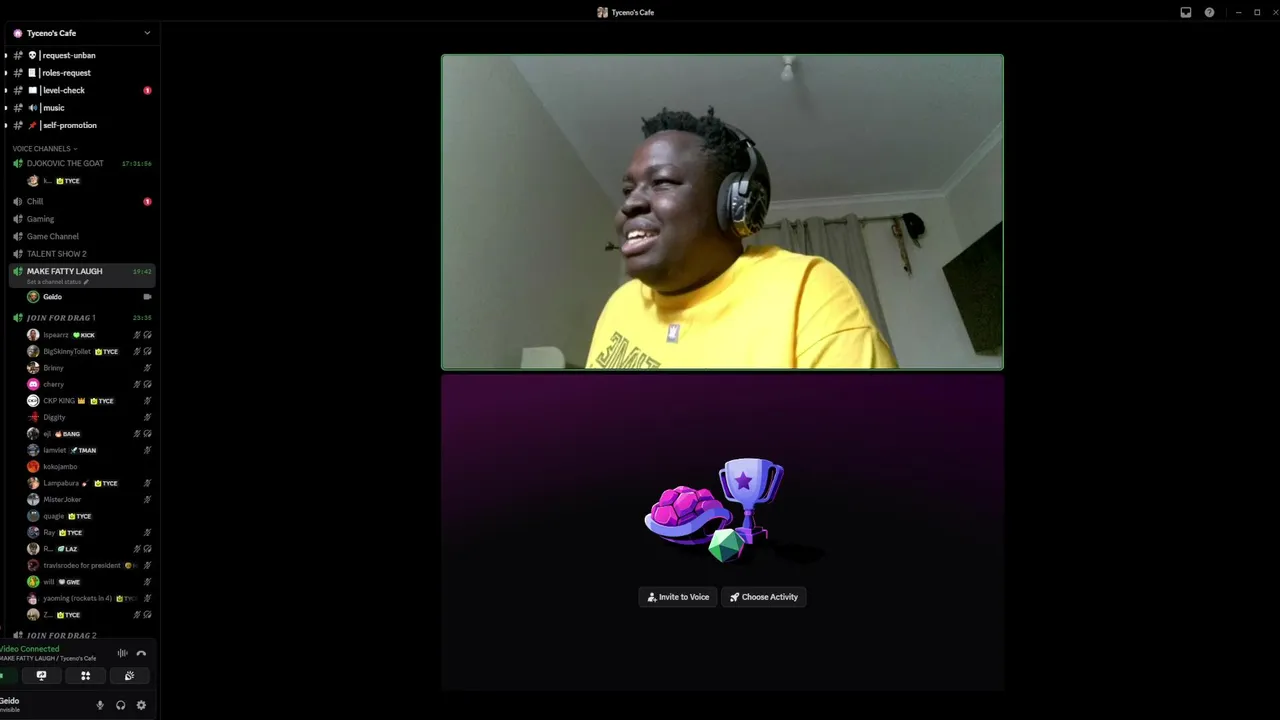Click the Share Your Screen button
1280x720 pixels.
click(x=41, y=676)
